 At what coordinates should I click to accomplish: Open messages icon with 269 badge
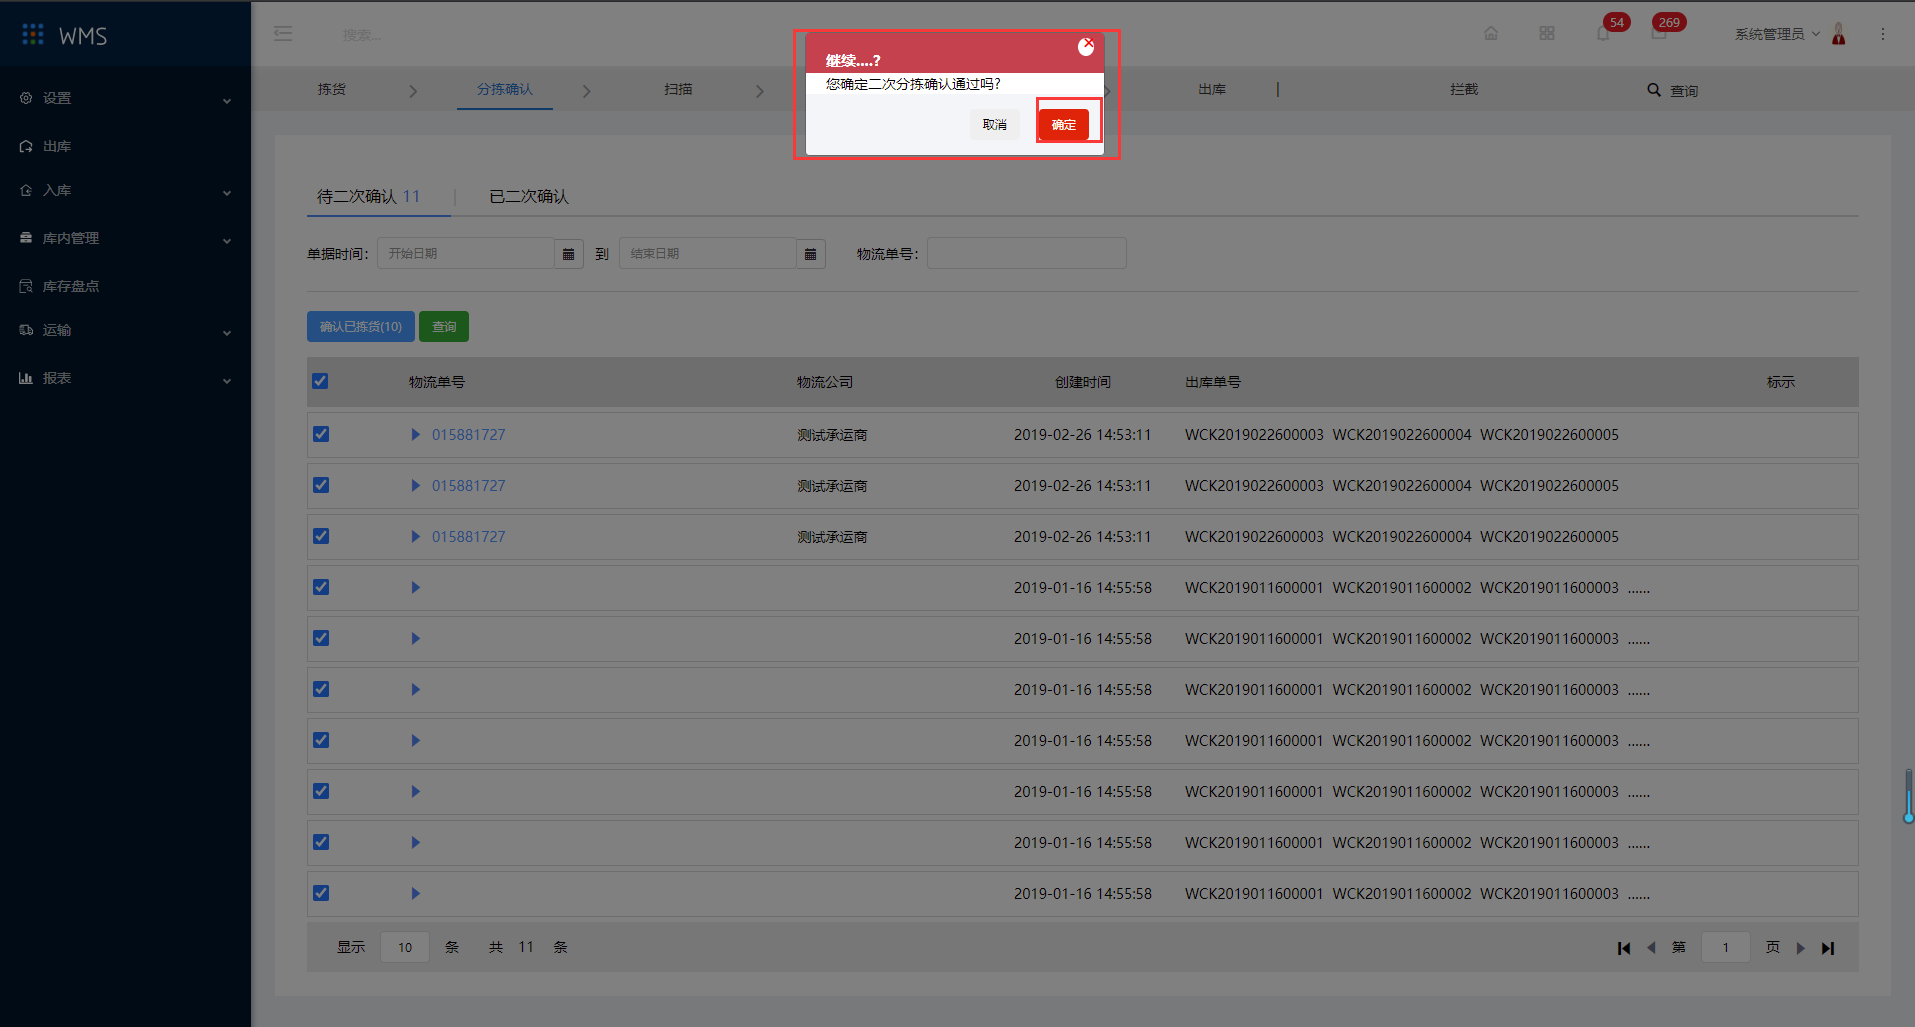pyautogui.click(x=1659, y=34)
